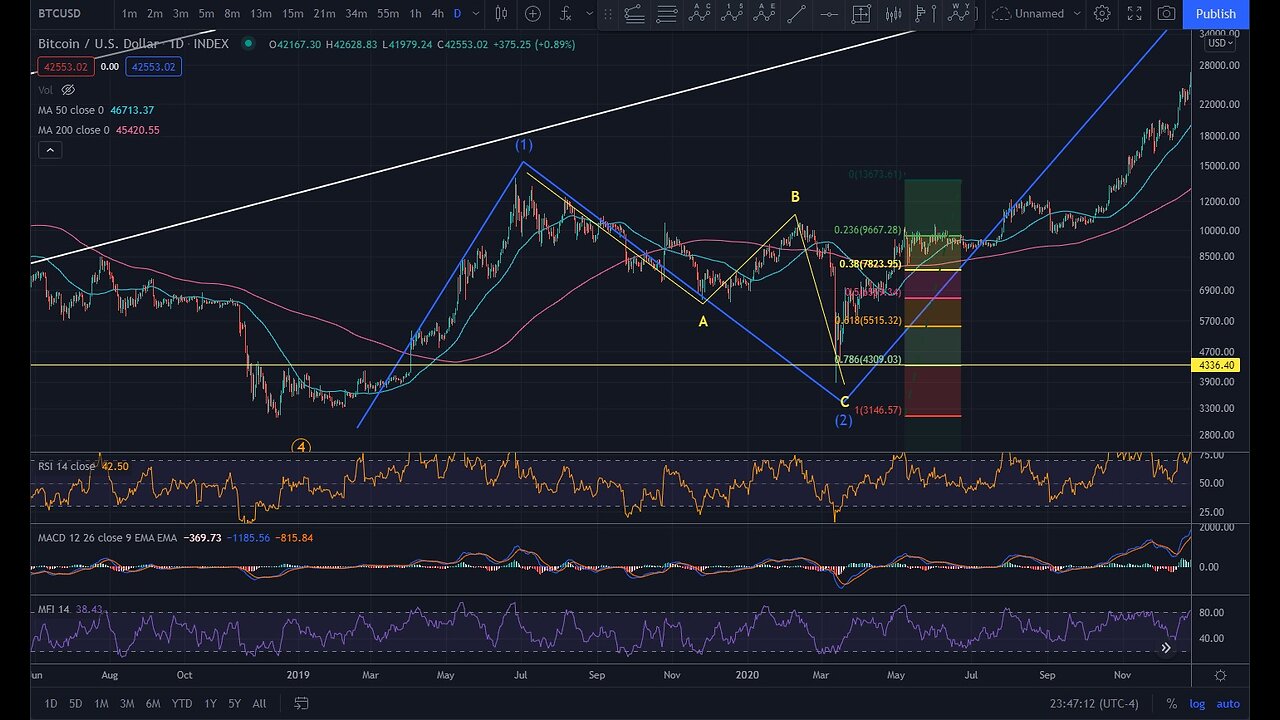Take a chart snapshot with camera icon
This screenshot has width=1280, height=720.
tap(1166, 14)
